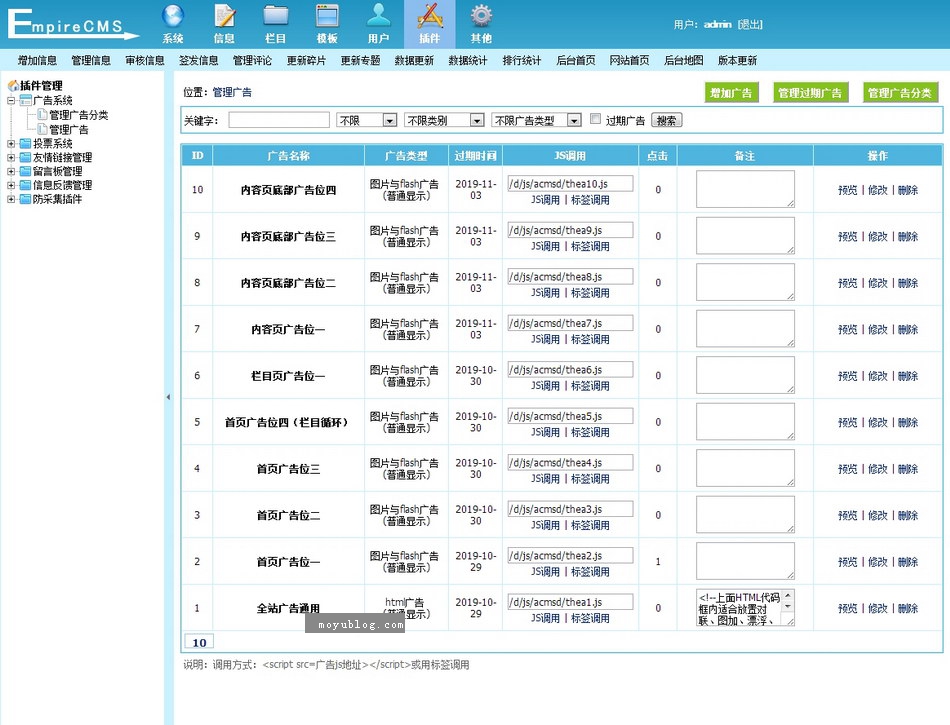Click JS调用 link for thea7.js row
Viewport: 950px width, 725px height.
click(545, 339)
